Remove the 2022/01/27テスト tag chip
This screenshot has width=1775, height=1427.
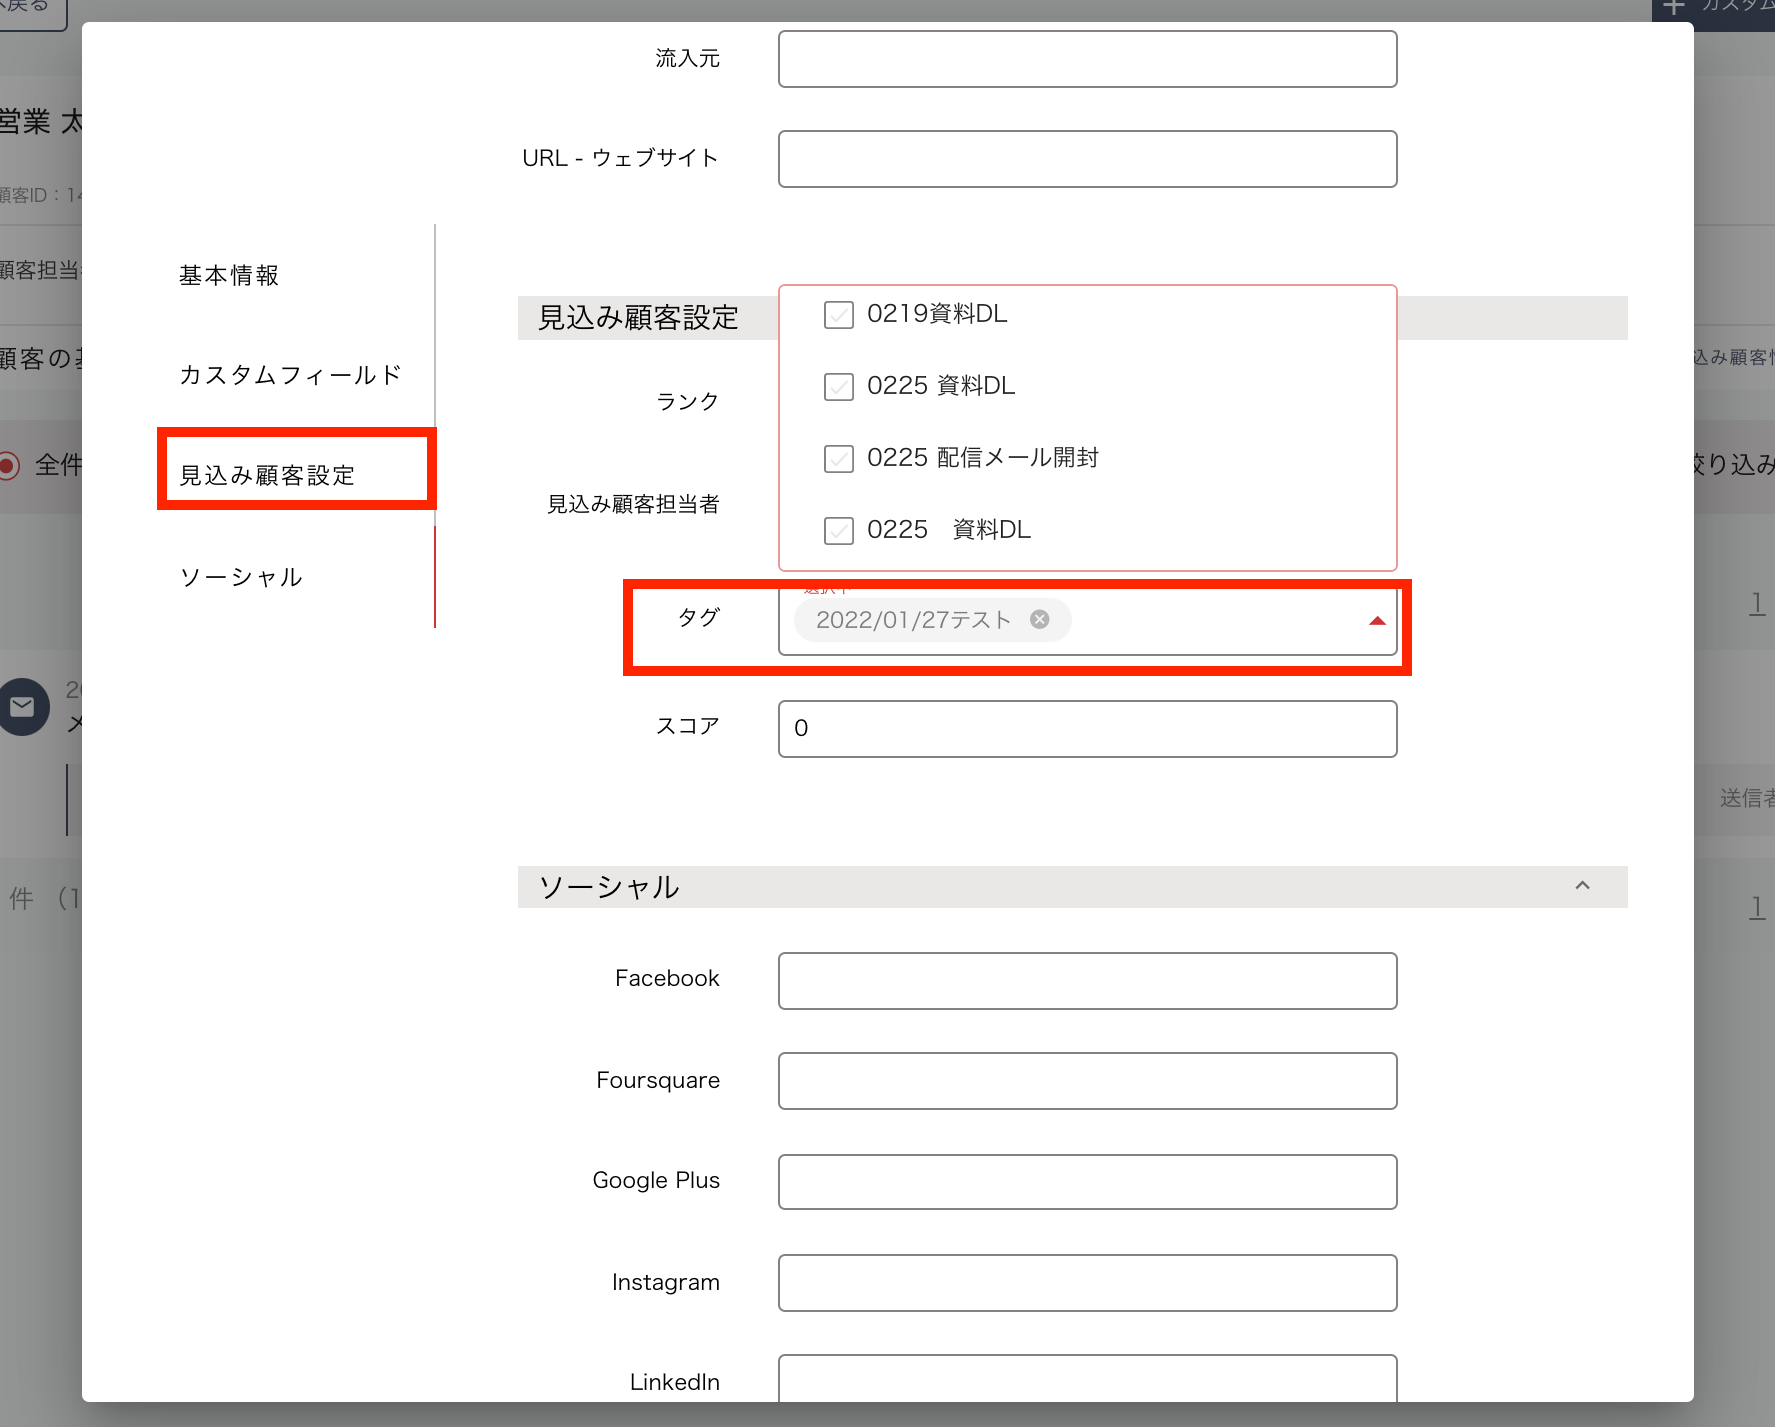click(1040, 619)
